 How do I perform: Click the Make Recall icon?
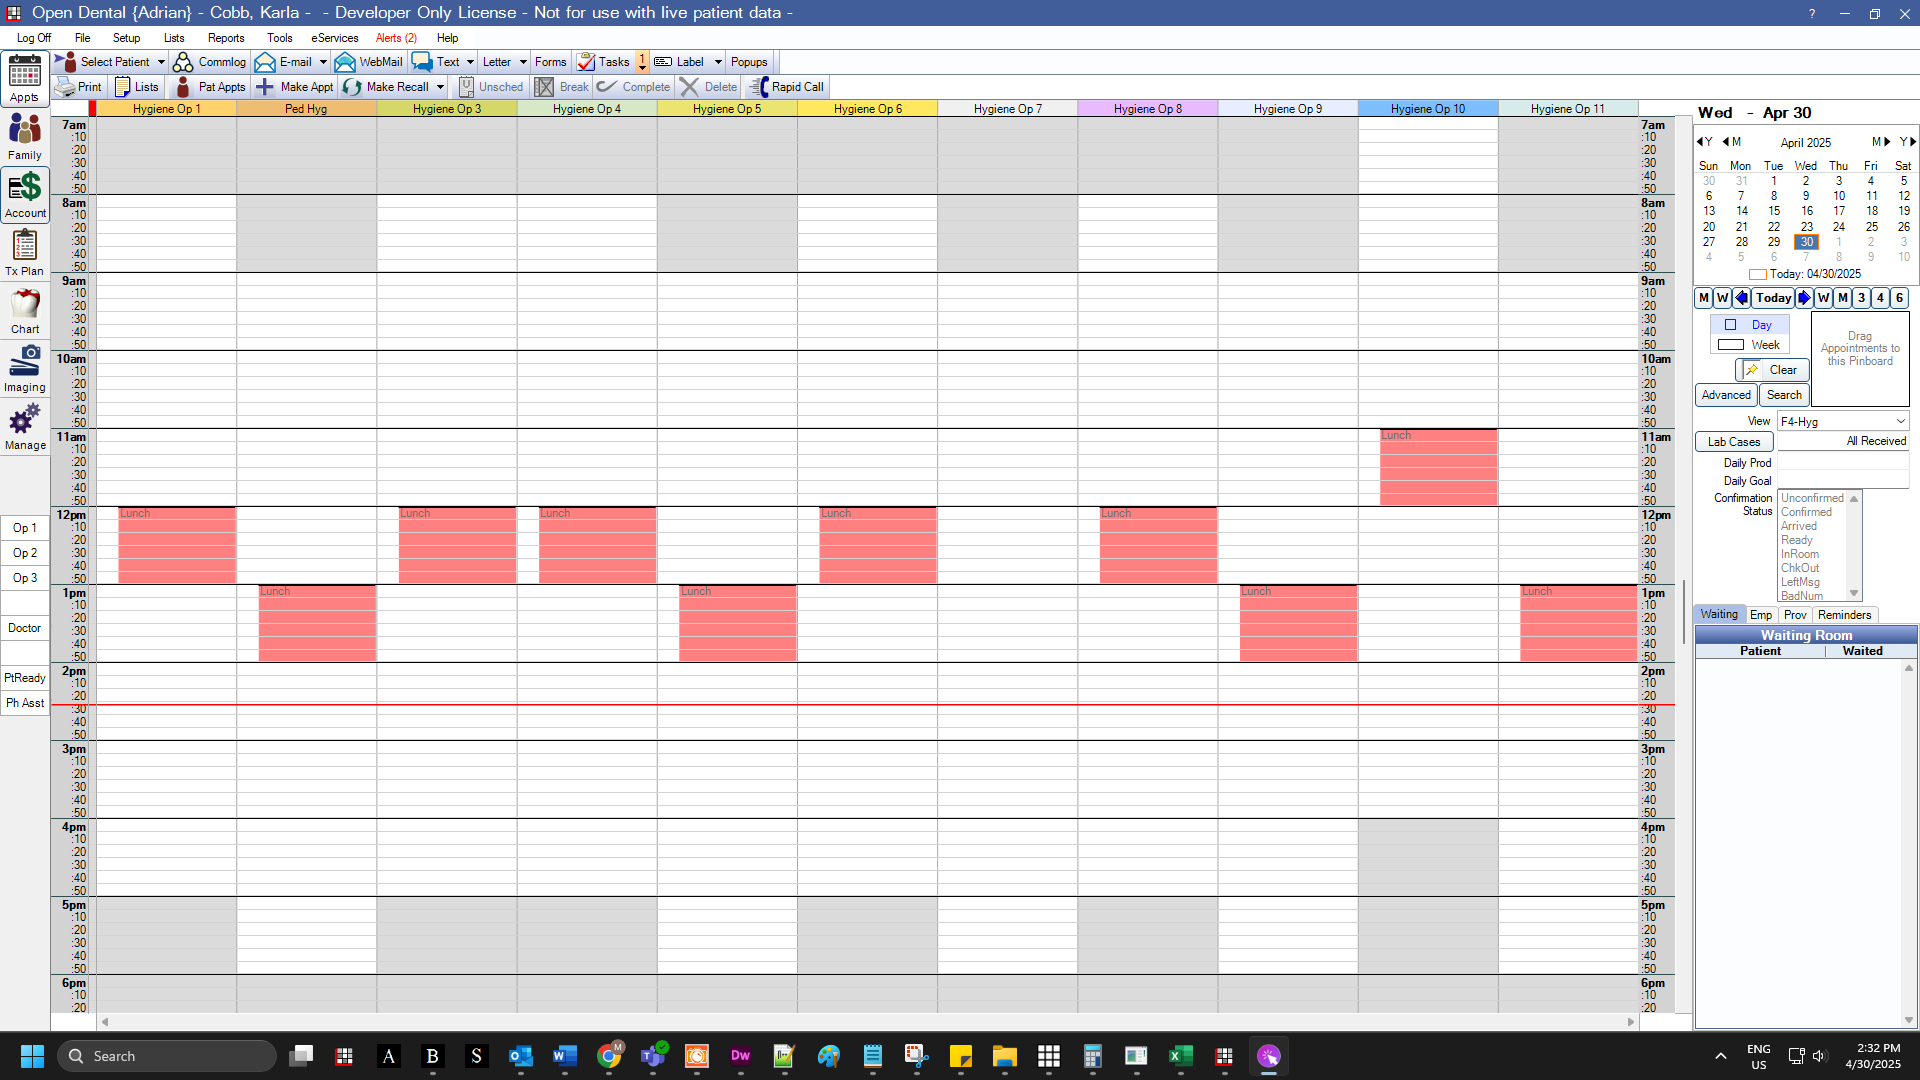pos(353,87)
